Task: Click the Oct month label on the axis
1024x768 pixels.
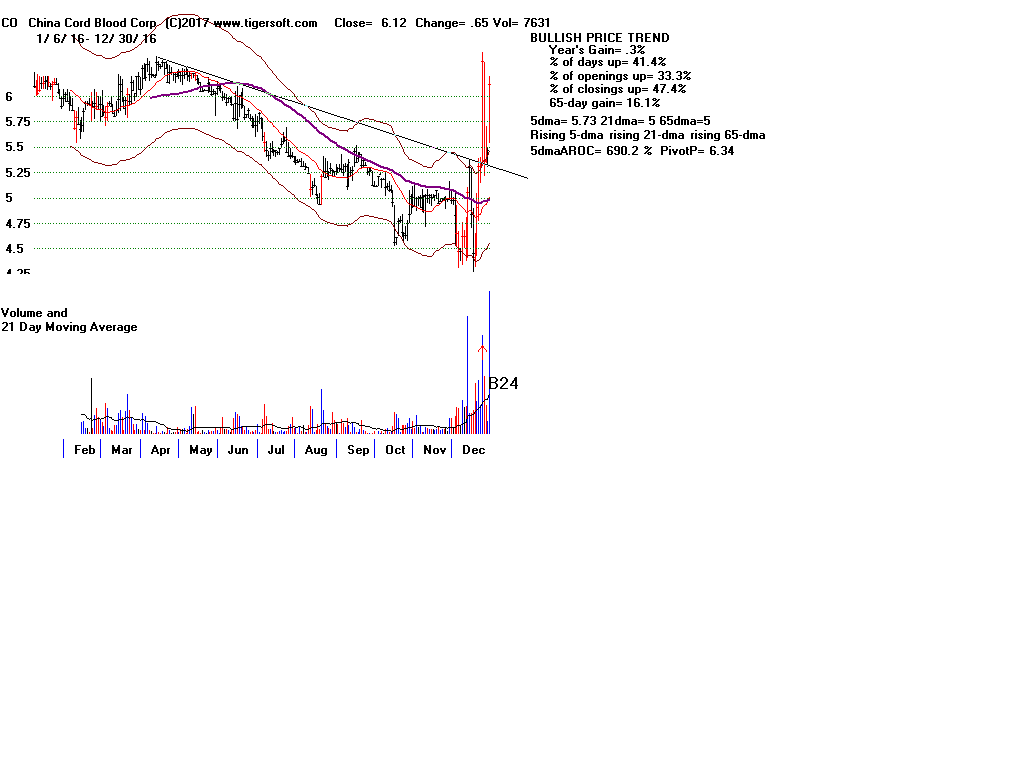Action: [x=395, y=450]
